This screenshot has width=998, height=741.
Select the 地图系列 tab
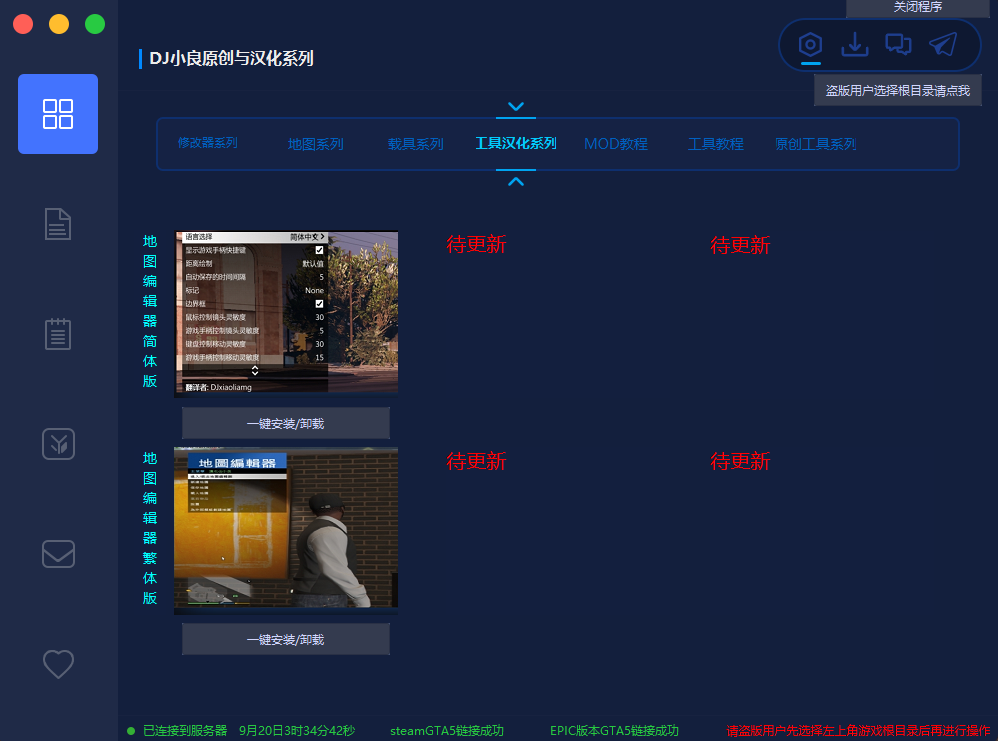click(316, 144)
